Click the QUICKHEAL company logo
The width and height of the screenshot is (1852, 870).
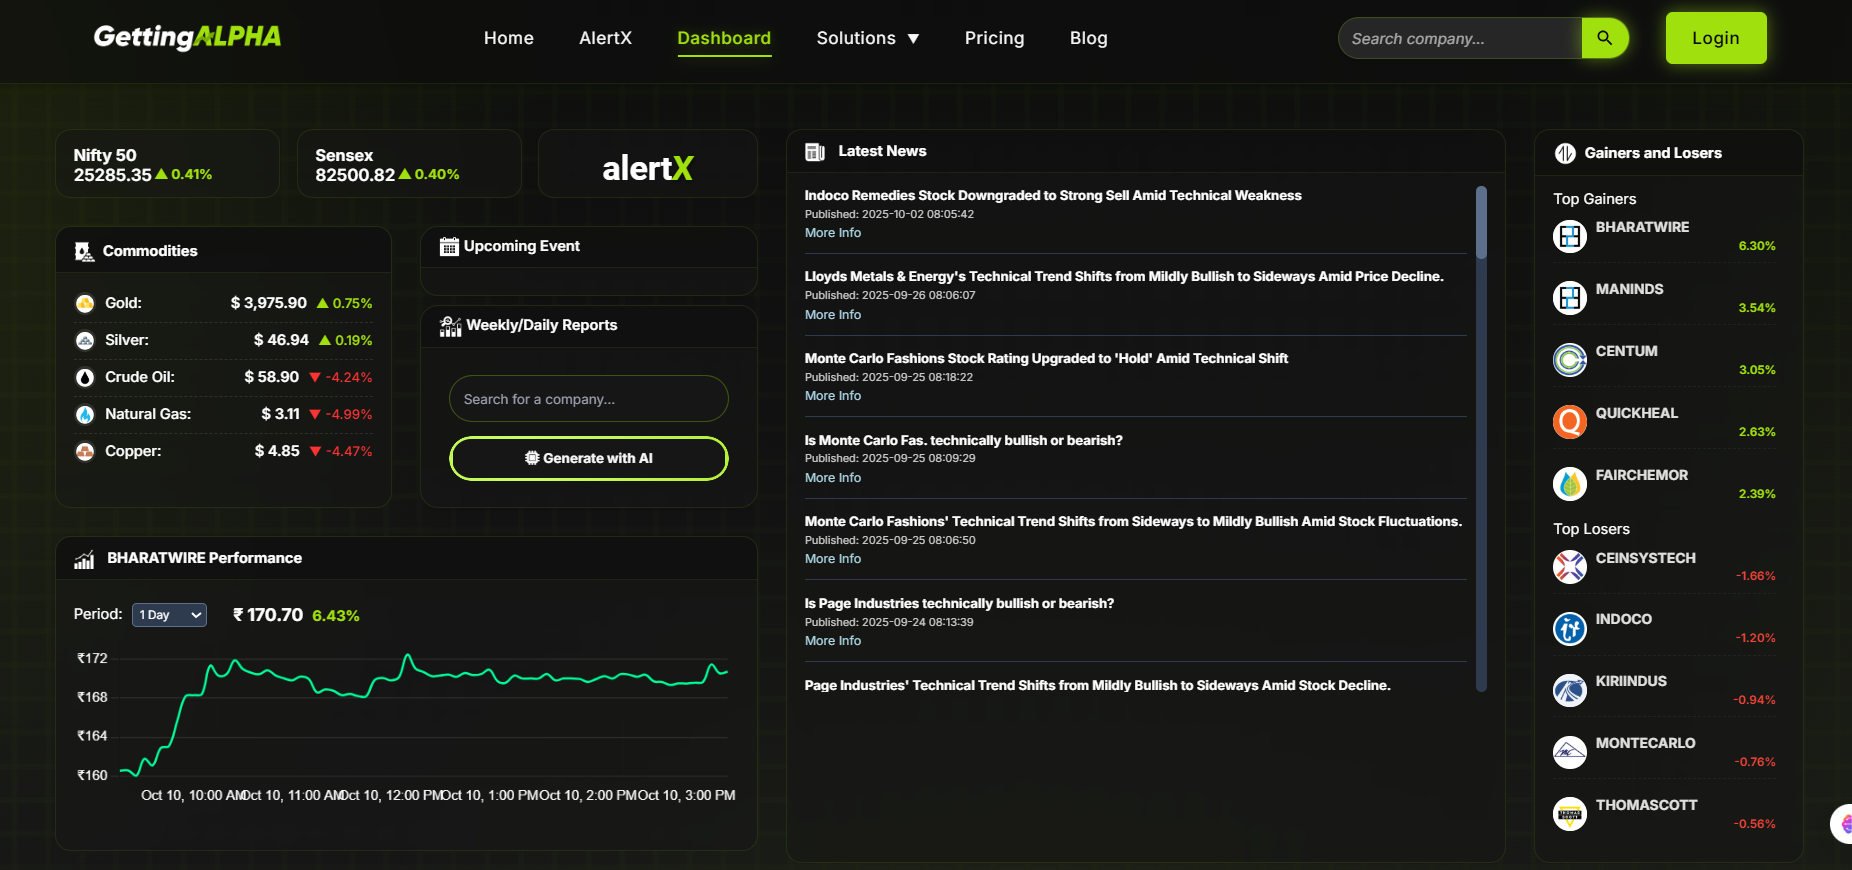coord(1570,422)
